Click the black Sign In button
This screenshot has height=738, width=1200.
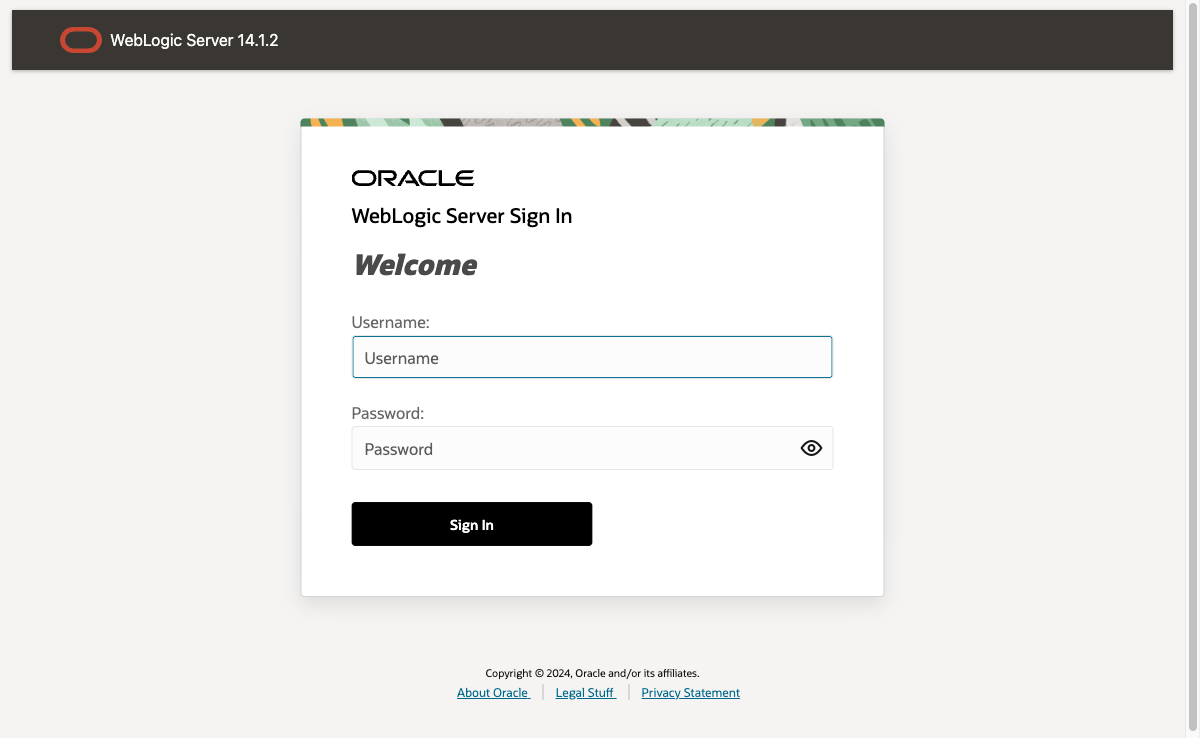(x=472, y=524)
